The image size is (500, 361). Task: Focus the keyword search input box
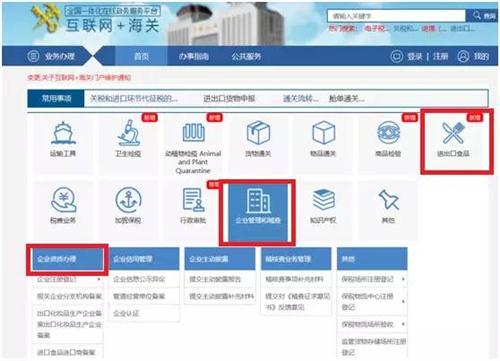[x=396, y=16]
